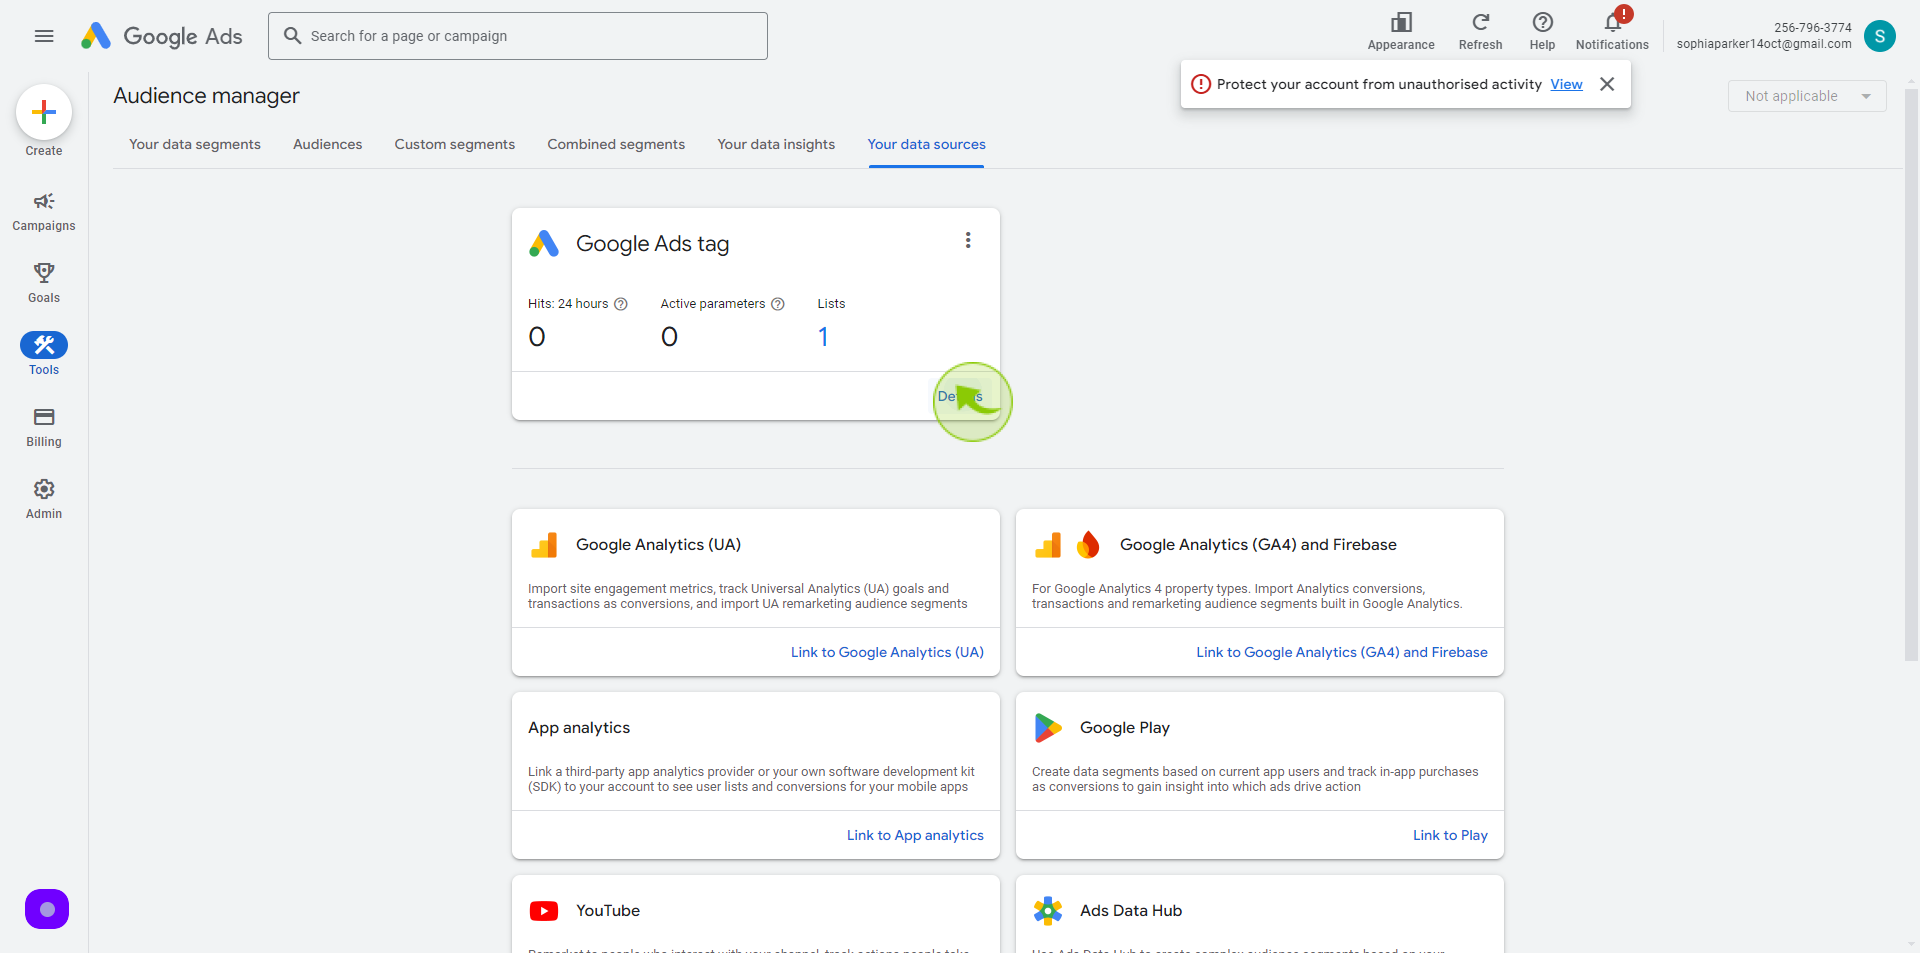Click the vertical page scrollbar

[x=1911, y=375]
